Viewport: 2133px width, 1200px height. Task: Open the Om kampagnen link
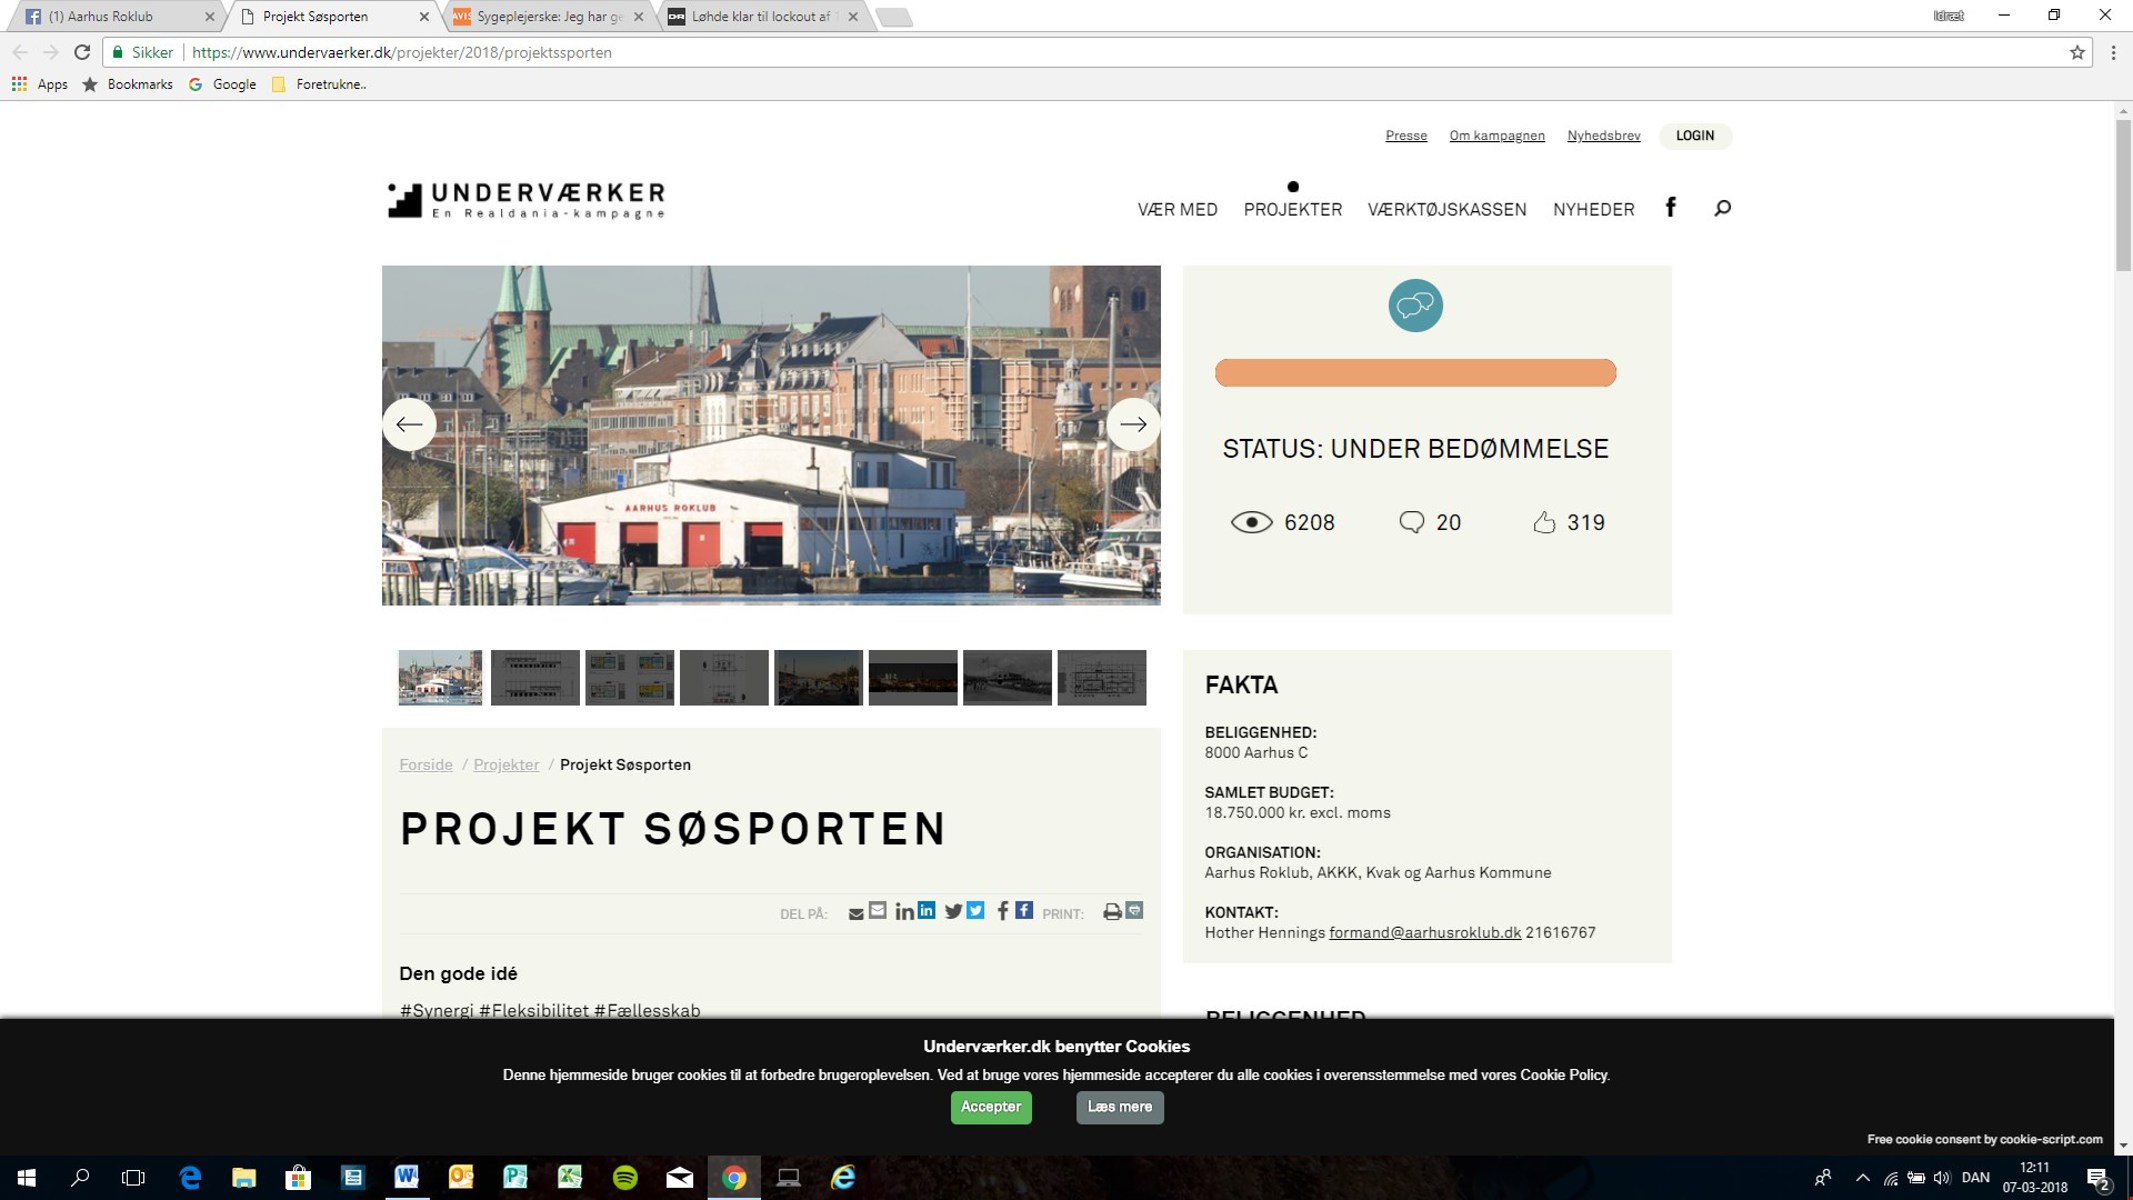(1497, 136)
